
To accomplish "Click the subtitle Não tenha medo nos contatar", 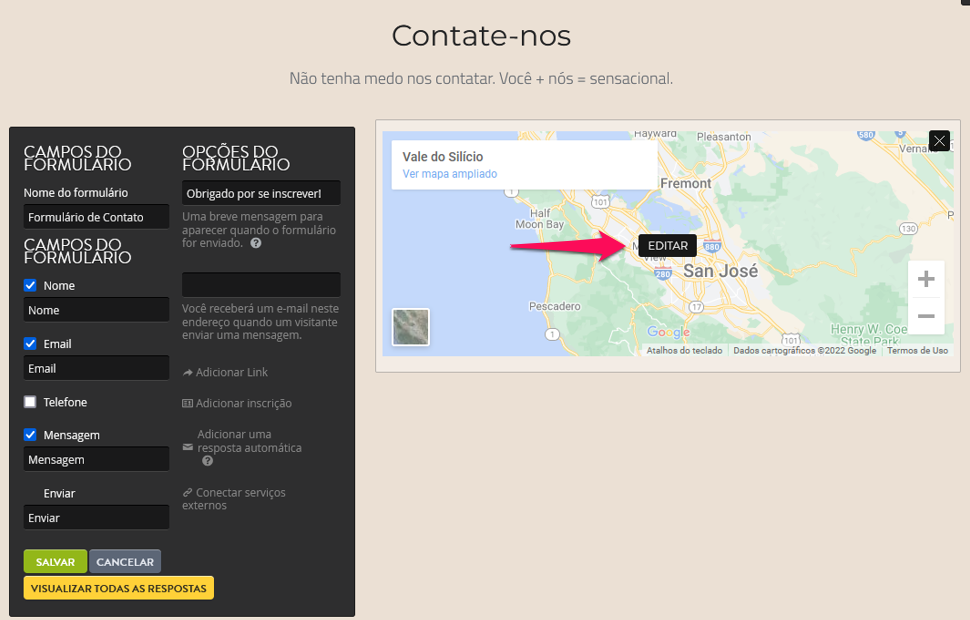I will pos(481,79).
